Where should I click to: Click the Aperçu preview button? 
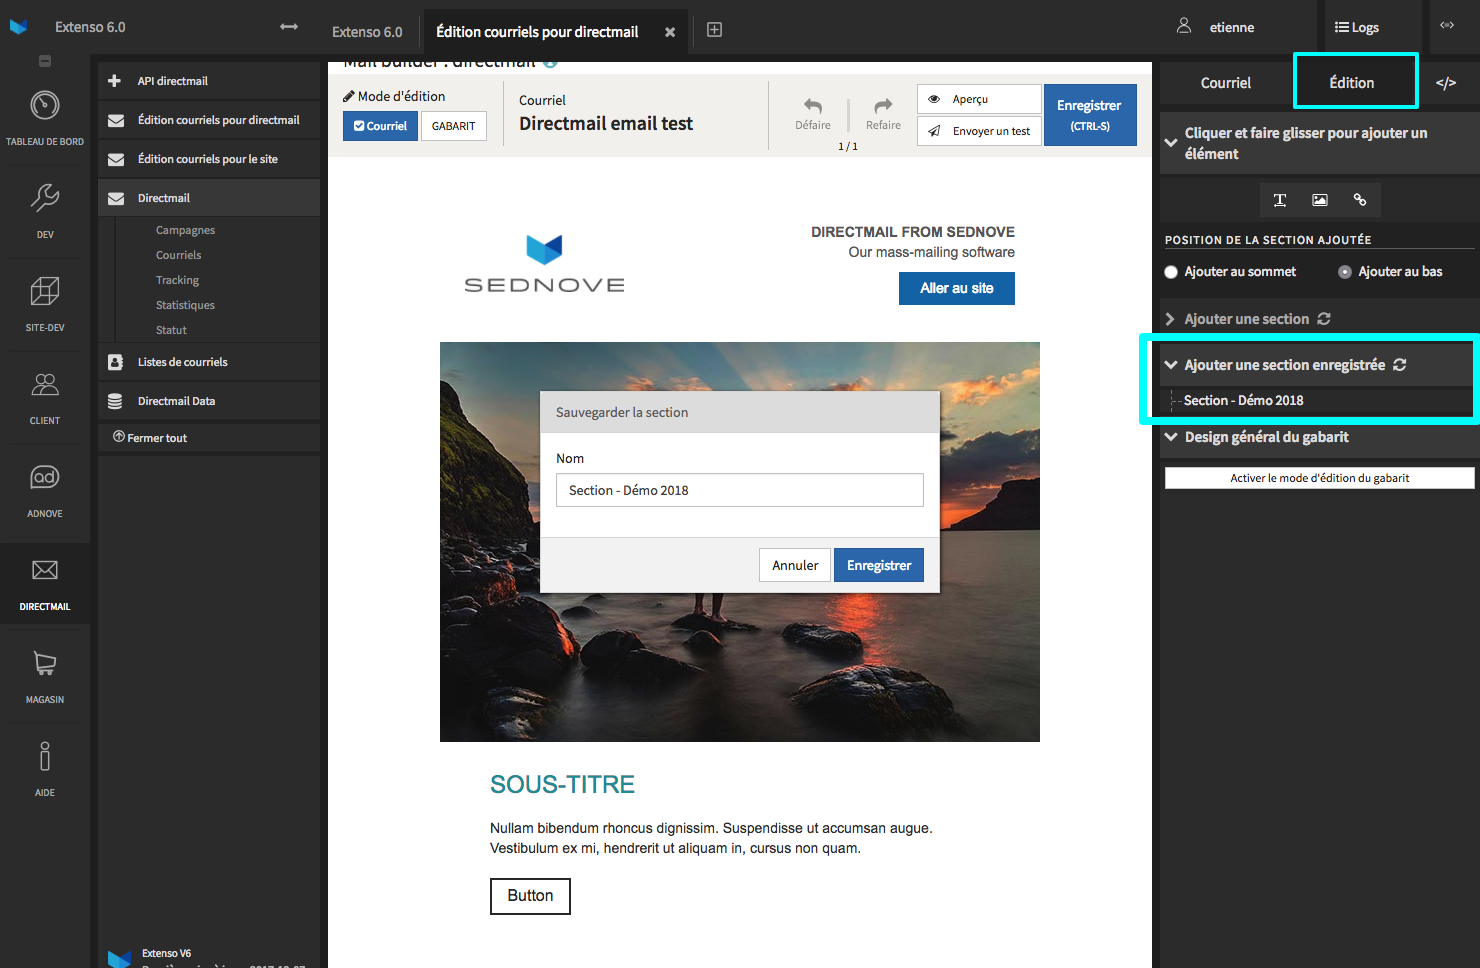click(979, 99)
